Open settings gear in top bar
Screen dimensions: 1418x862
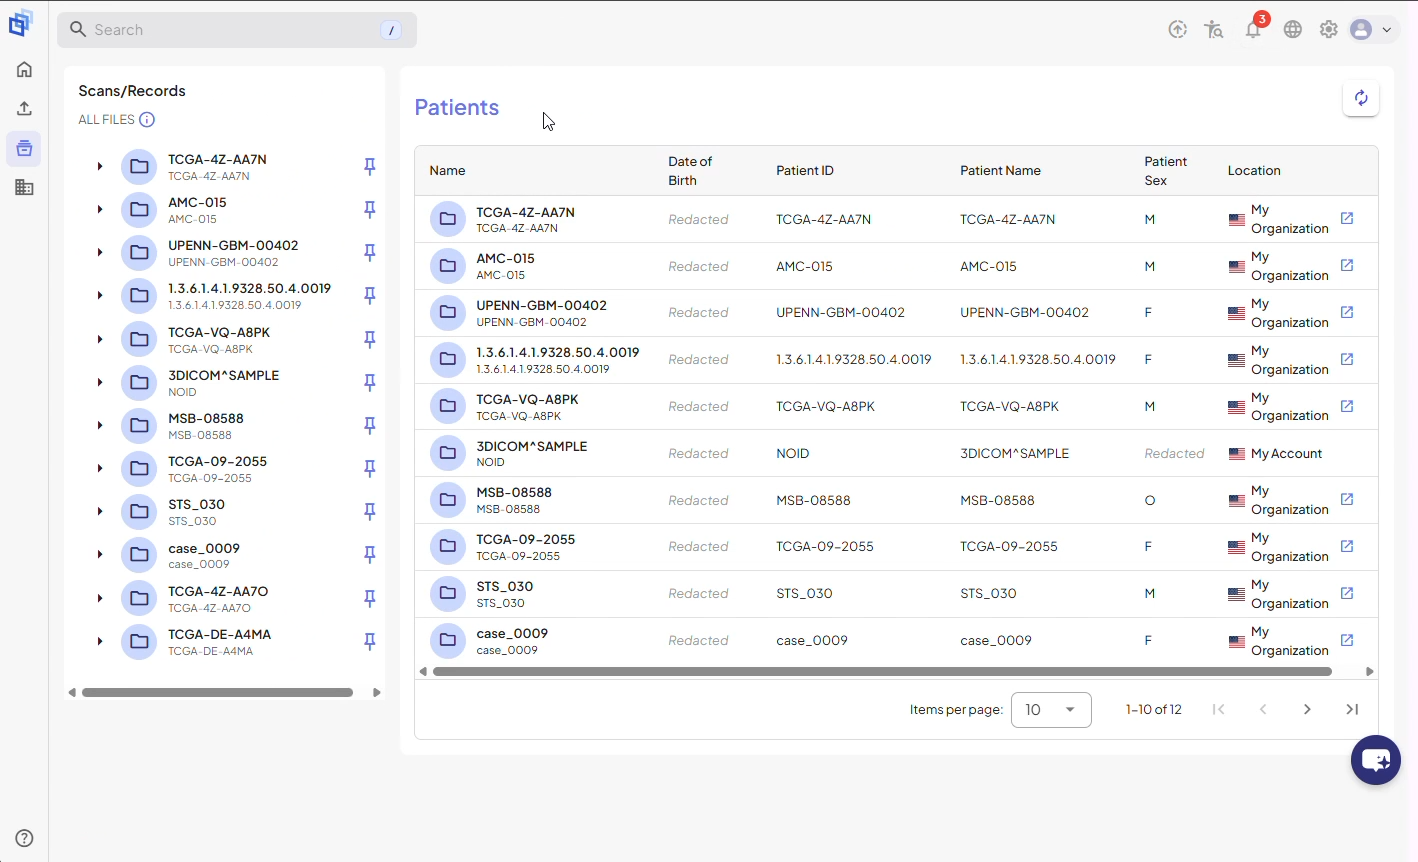click(x=1328, y=30)
